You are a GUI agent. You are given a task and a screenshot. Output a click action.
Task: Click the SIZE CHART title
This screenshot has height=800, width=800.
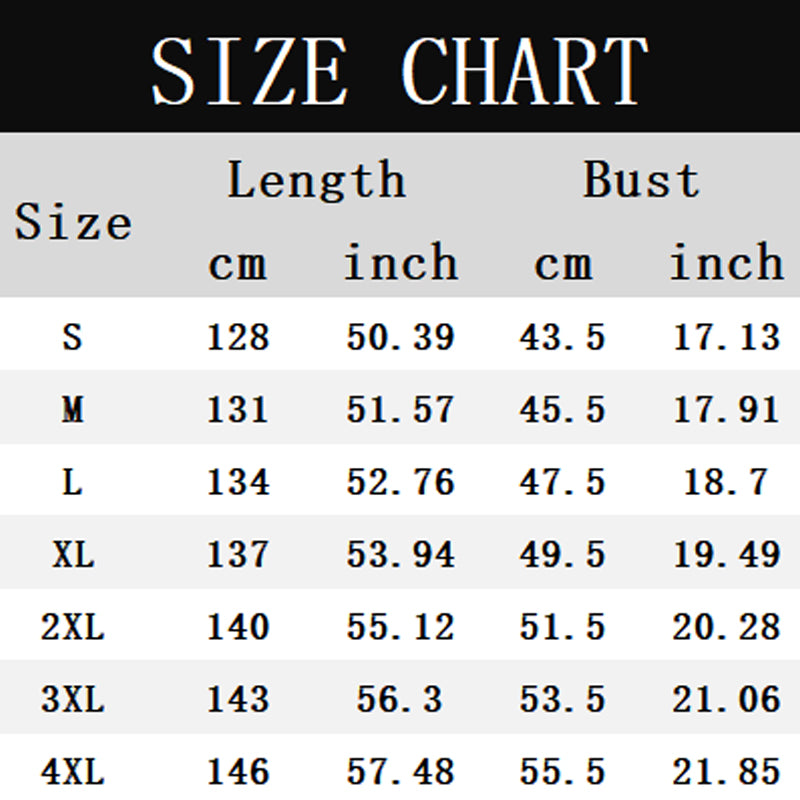(400, 68)
